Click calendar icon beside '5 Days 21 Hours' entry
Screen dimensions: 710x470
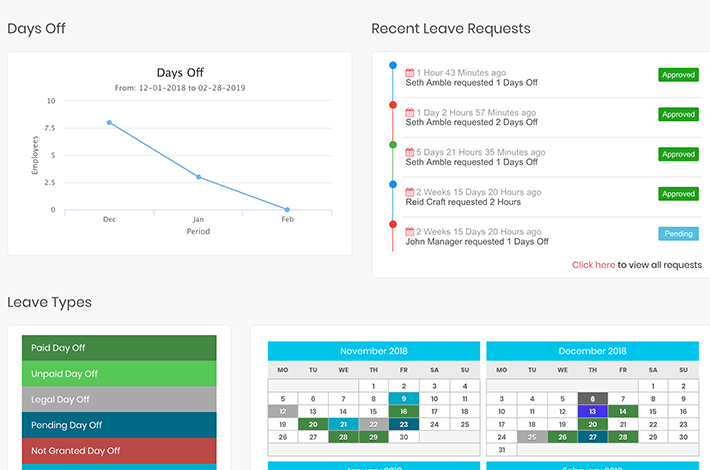point(410,153)
